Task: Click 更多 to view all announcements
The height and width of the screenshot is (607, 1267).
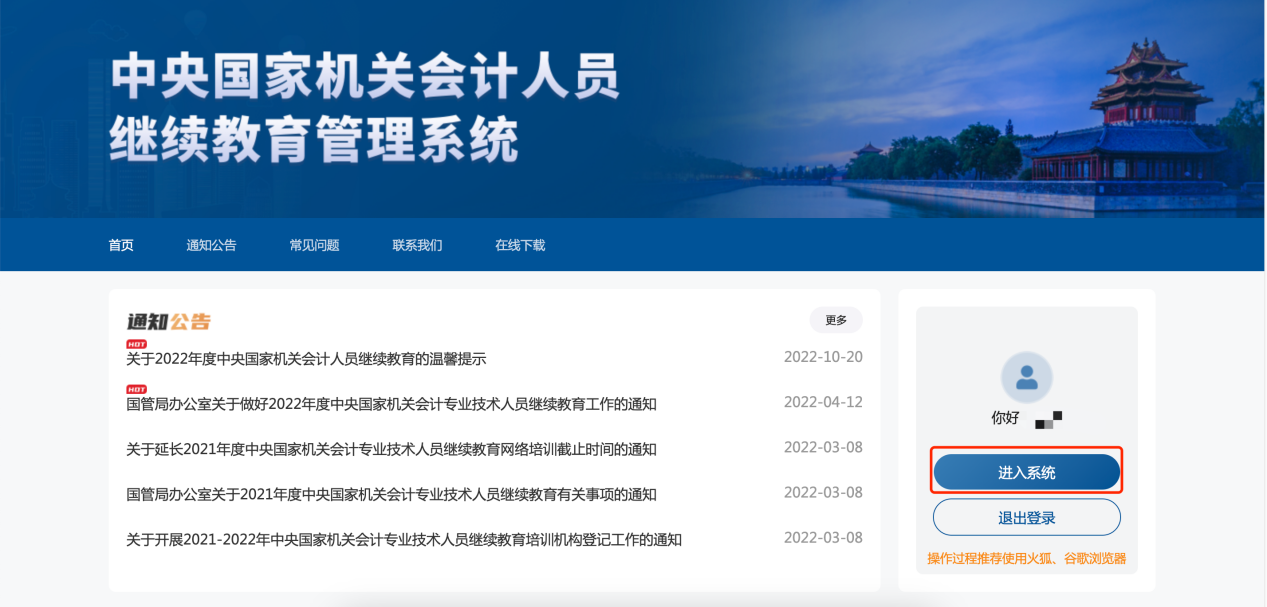Action: [836, 320]
